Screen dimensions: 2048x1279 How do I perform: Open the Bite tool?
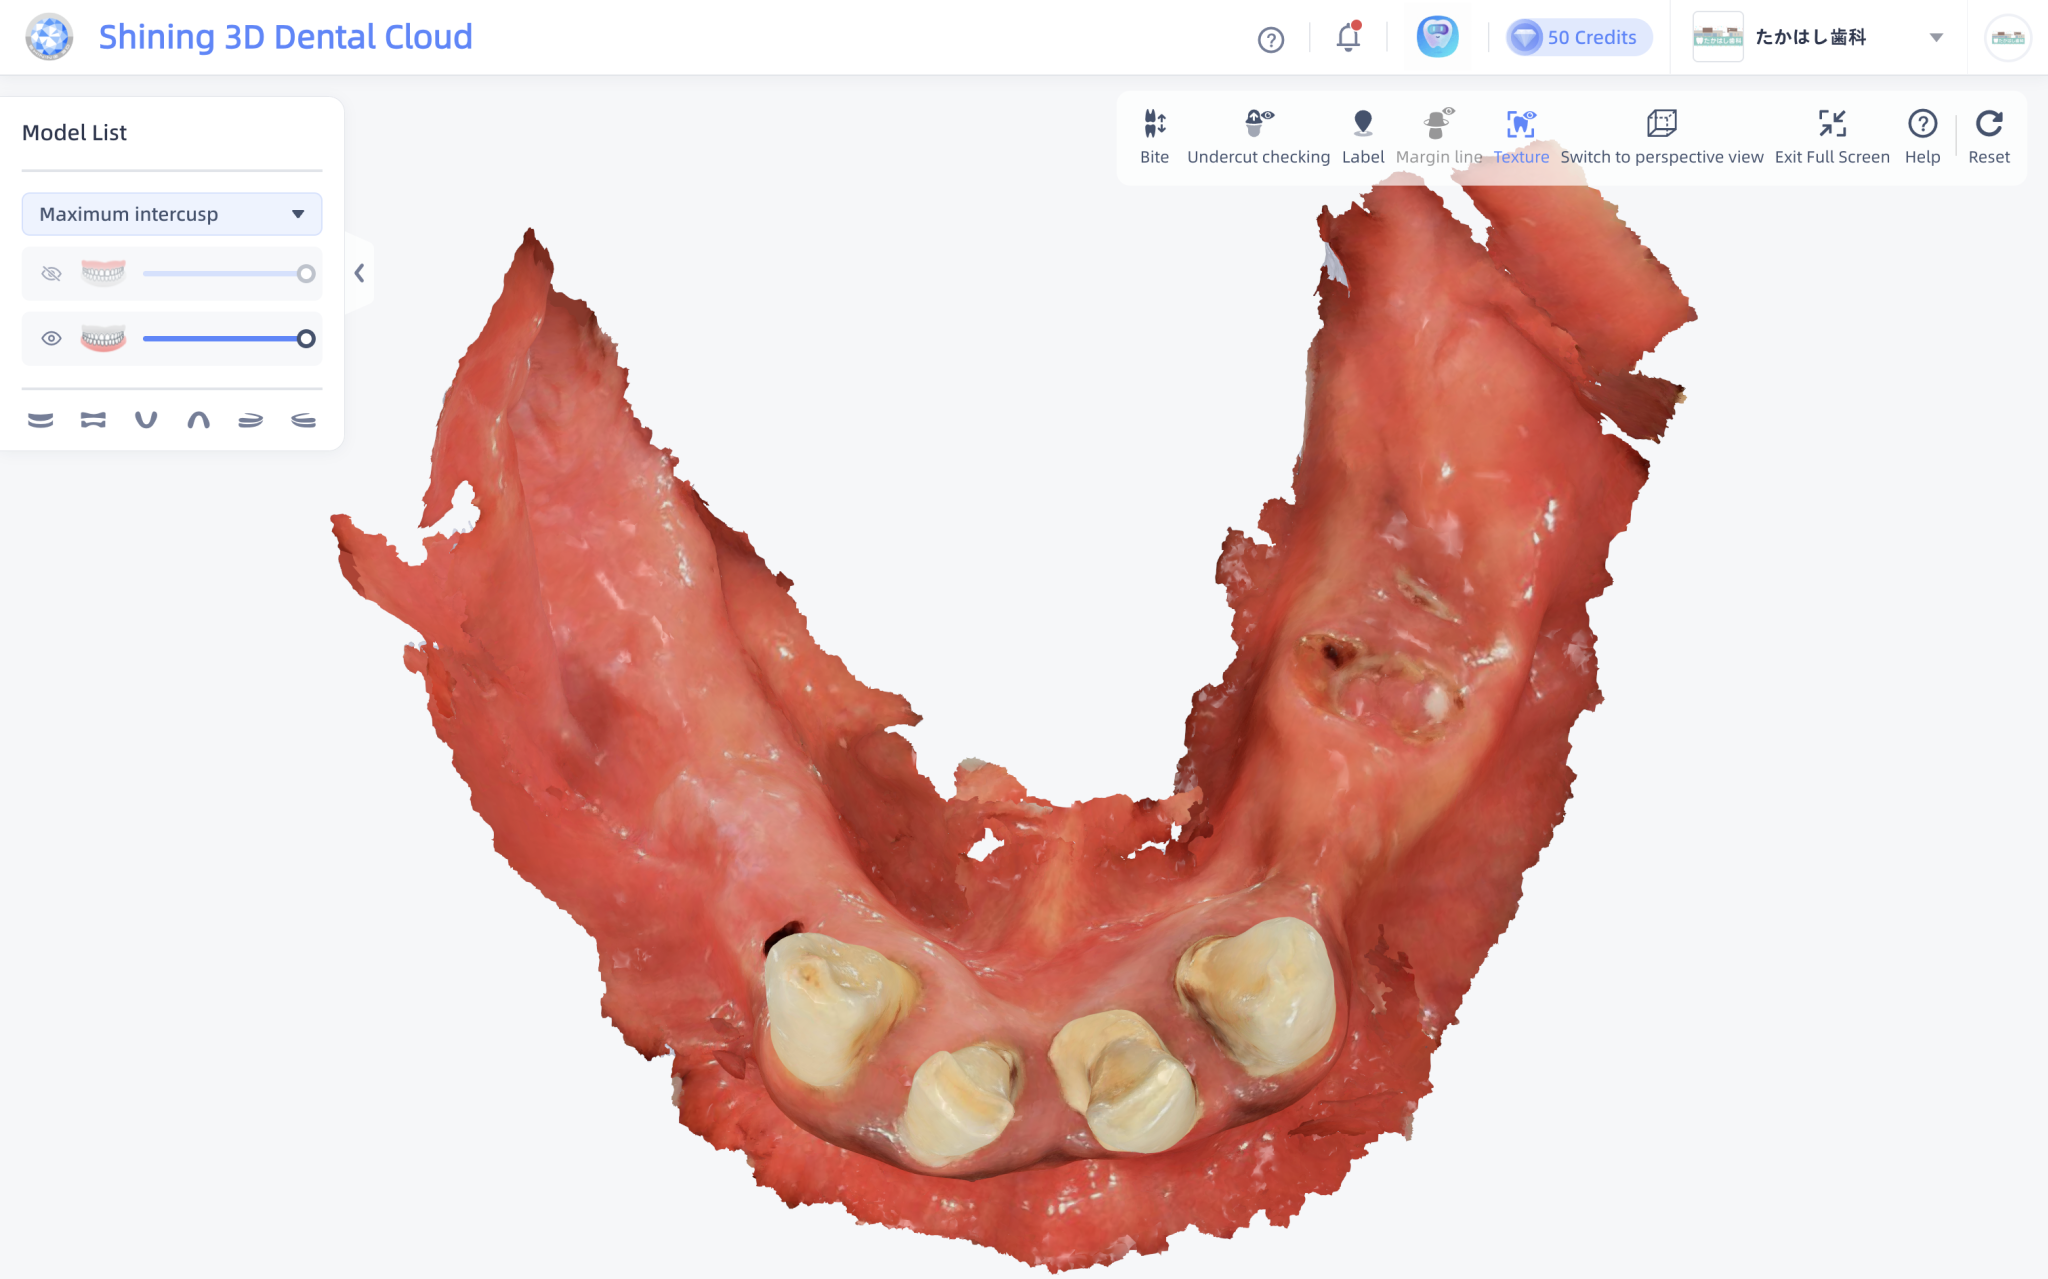tap(1154, 135)
